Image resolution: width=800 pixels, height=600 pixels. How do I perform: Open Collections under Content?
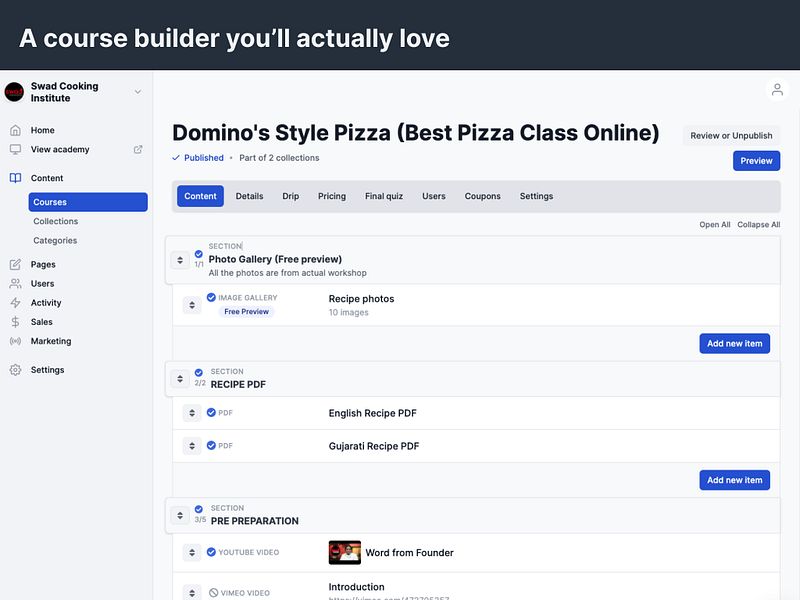[56, 221]
